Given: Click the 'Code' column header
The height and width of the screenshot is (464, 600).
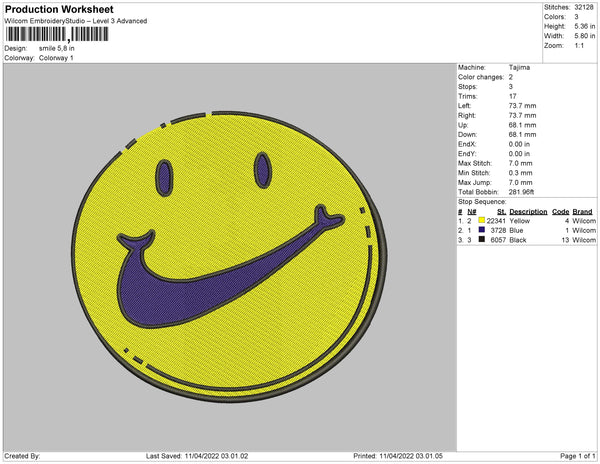Looking at the screenshot, I should (561, 212).
